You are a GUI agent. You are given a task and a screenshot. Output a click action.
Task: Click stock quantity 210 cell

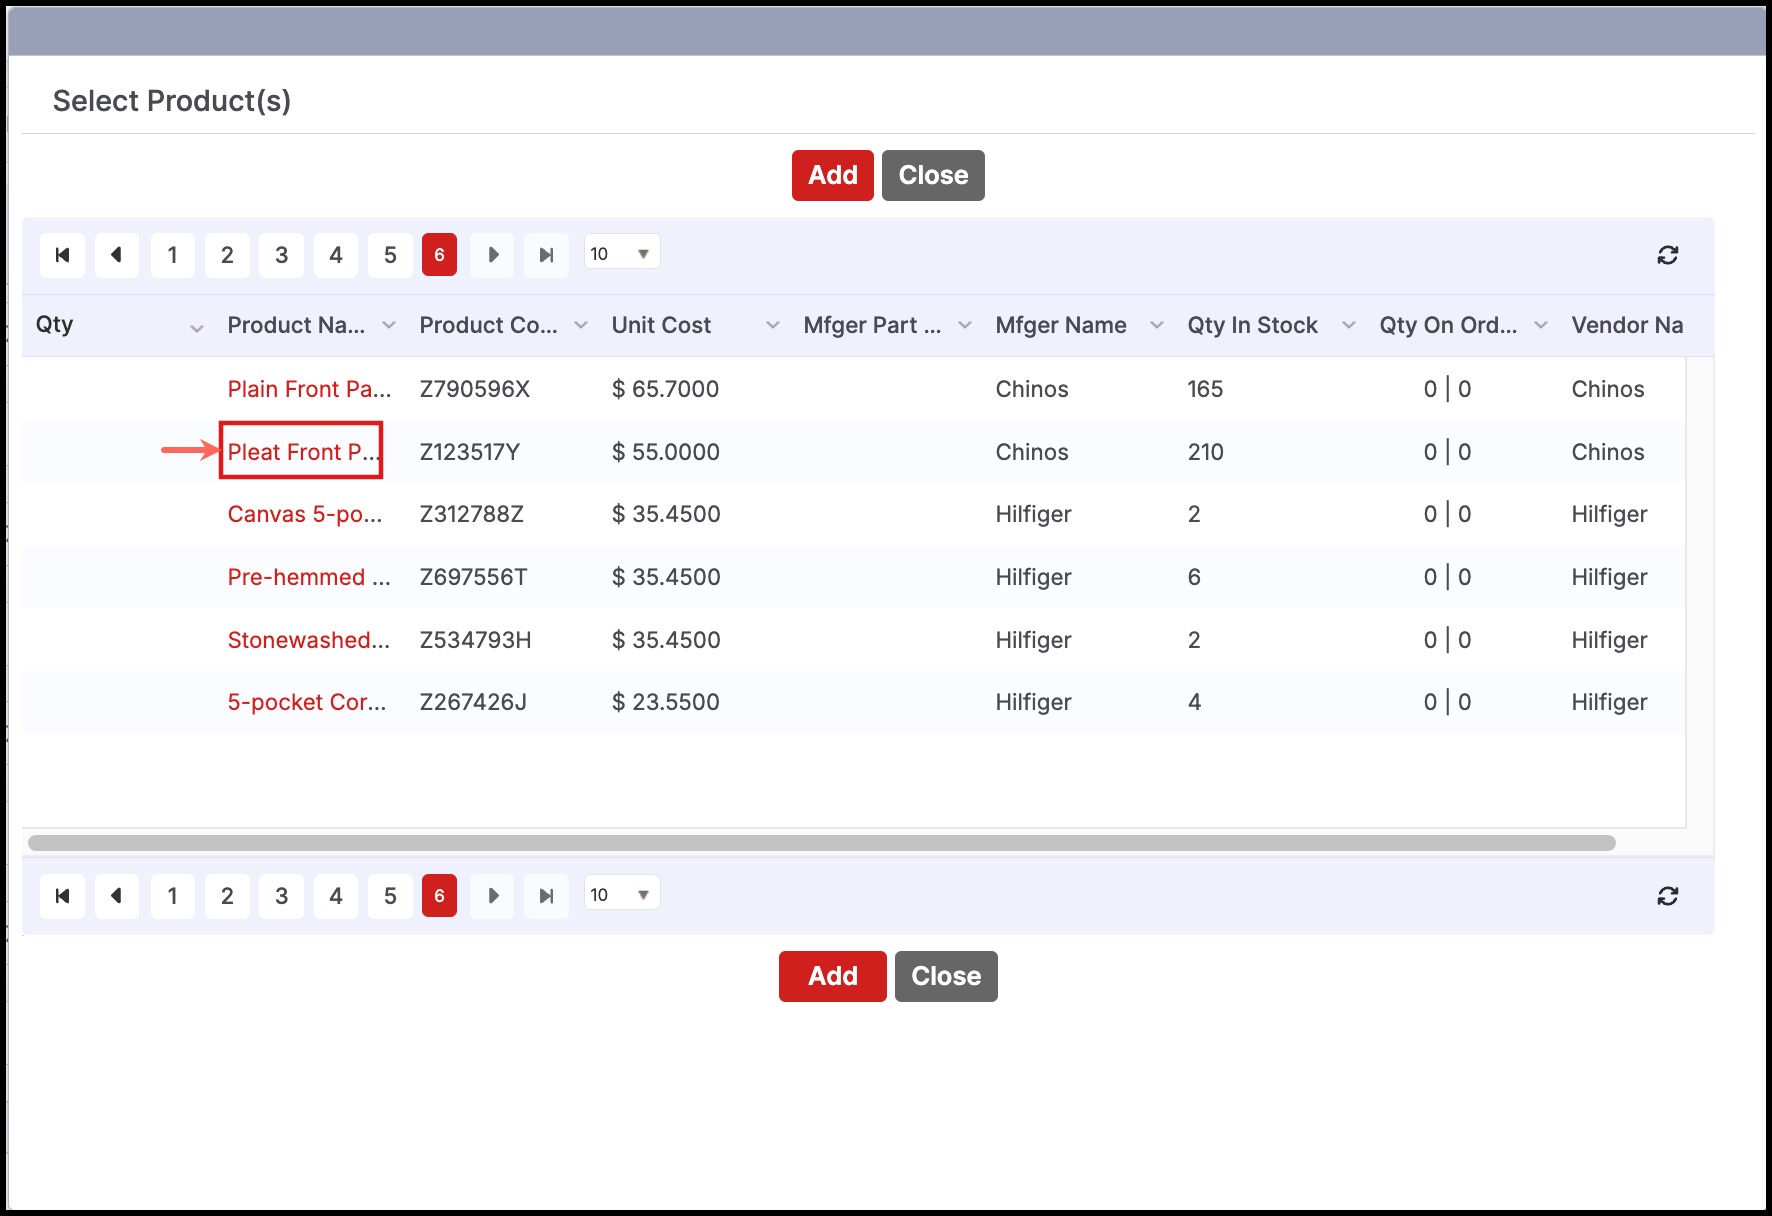(1206, 452)
